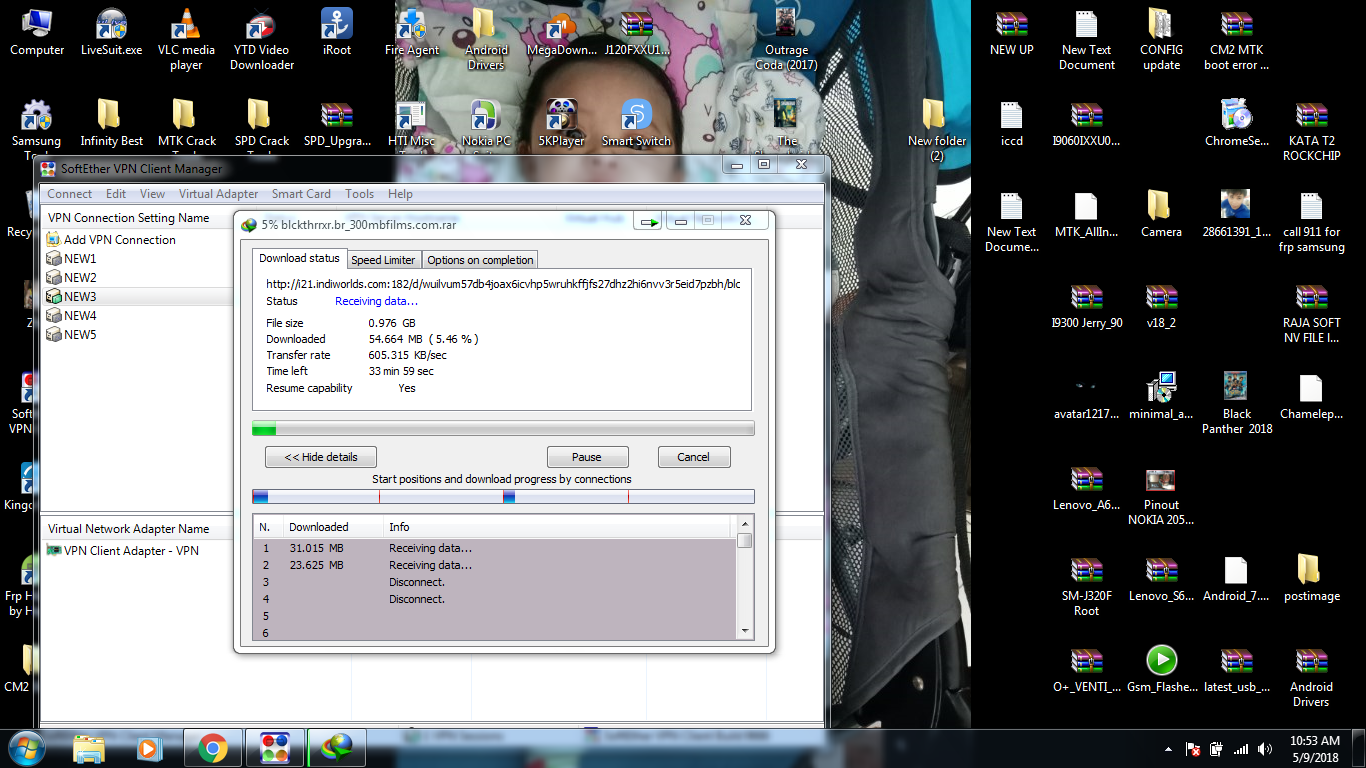Select the NEW1 VPN connection
This screenshot has width=1366, height=768.
71,259
